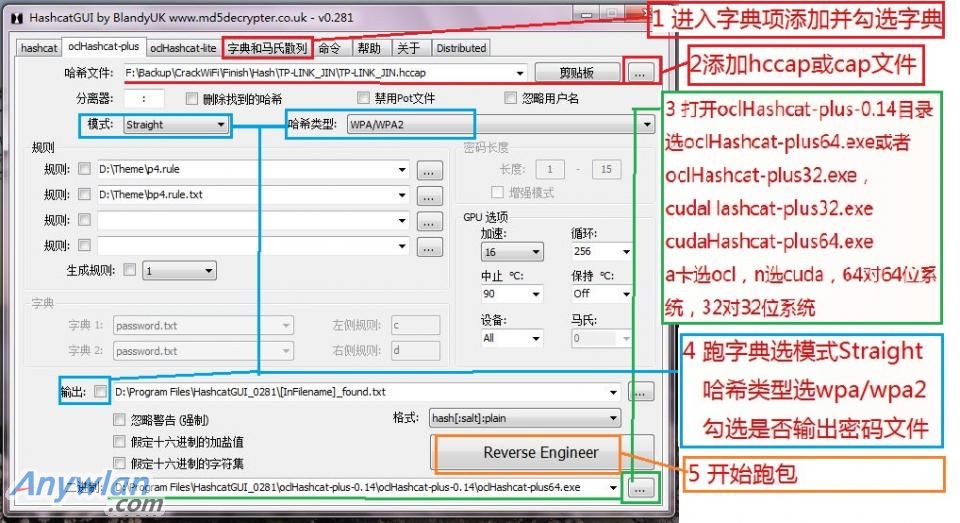
Task: Open the 循环 dropdown showing 256
Action: [x=601, y=251]
